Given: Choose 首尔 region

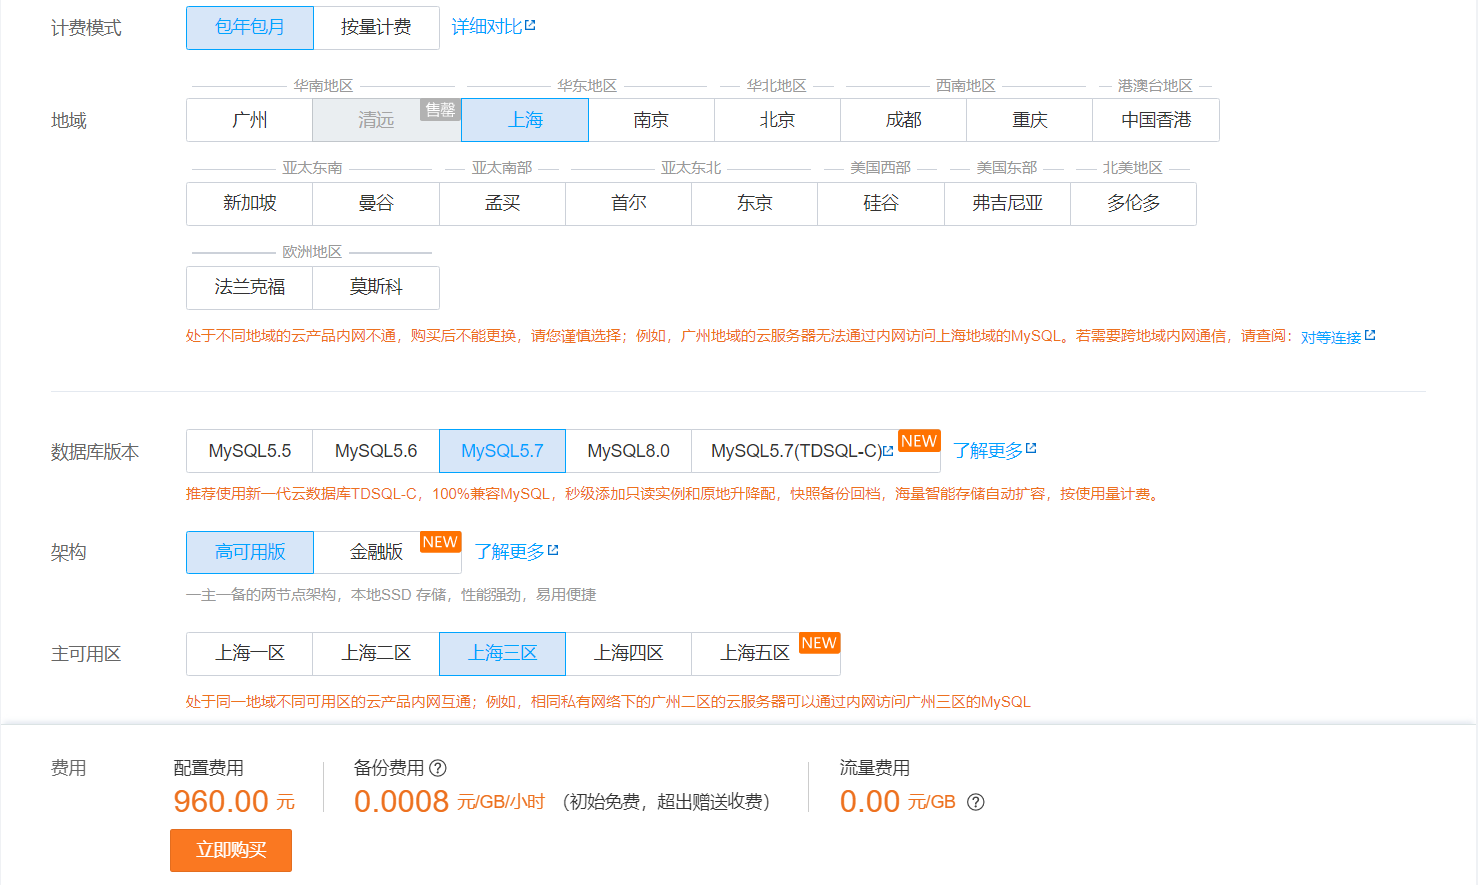Looking at the screenshot, I should (x=628, y=204).
